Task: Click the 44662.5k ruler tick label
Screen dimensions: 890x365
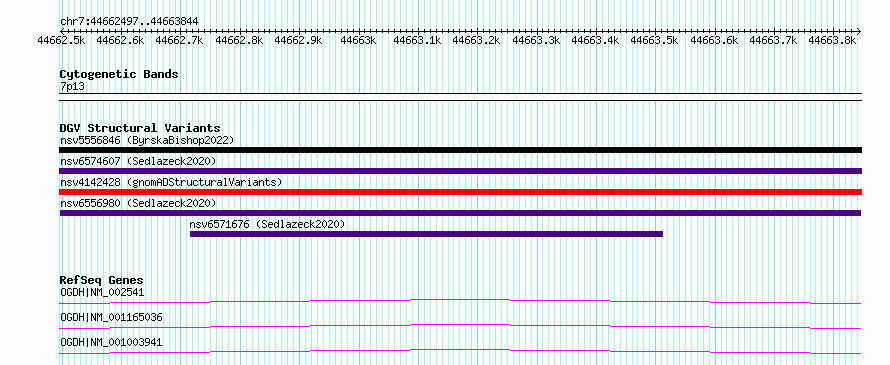Action: [x=61, y=40]
